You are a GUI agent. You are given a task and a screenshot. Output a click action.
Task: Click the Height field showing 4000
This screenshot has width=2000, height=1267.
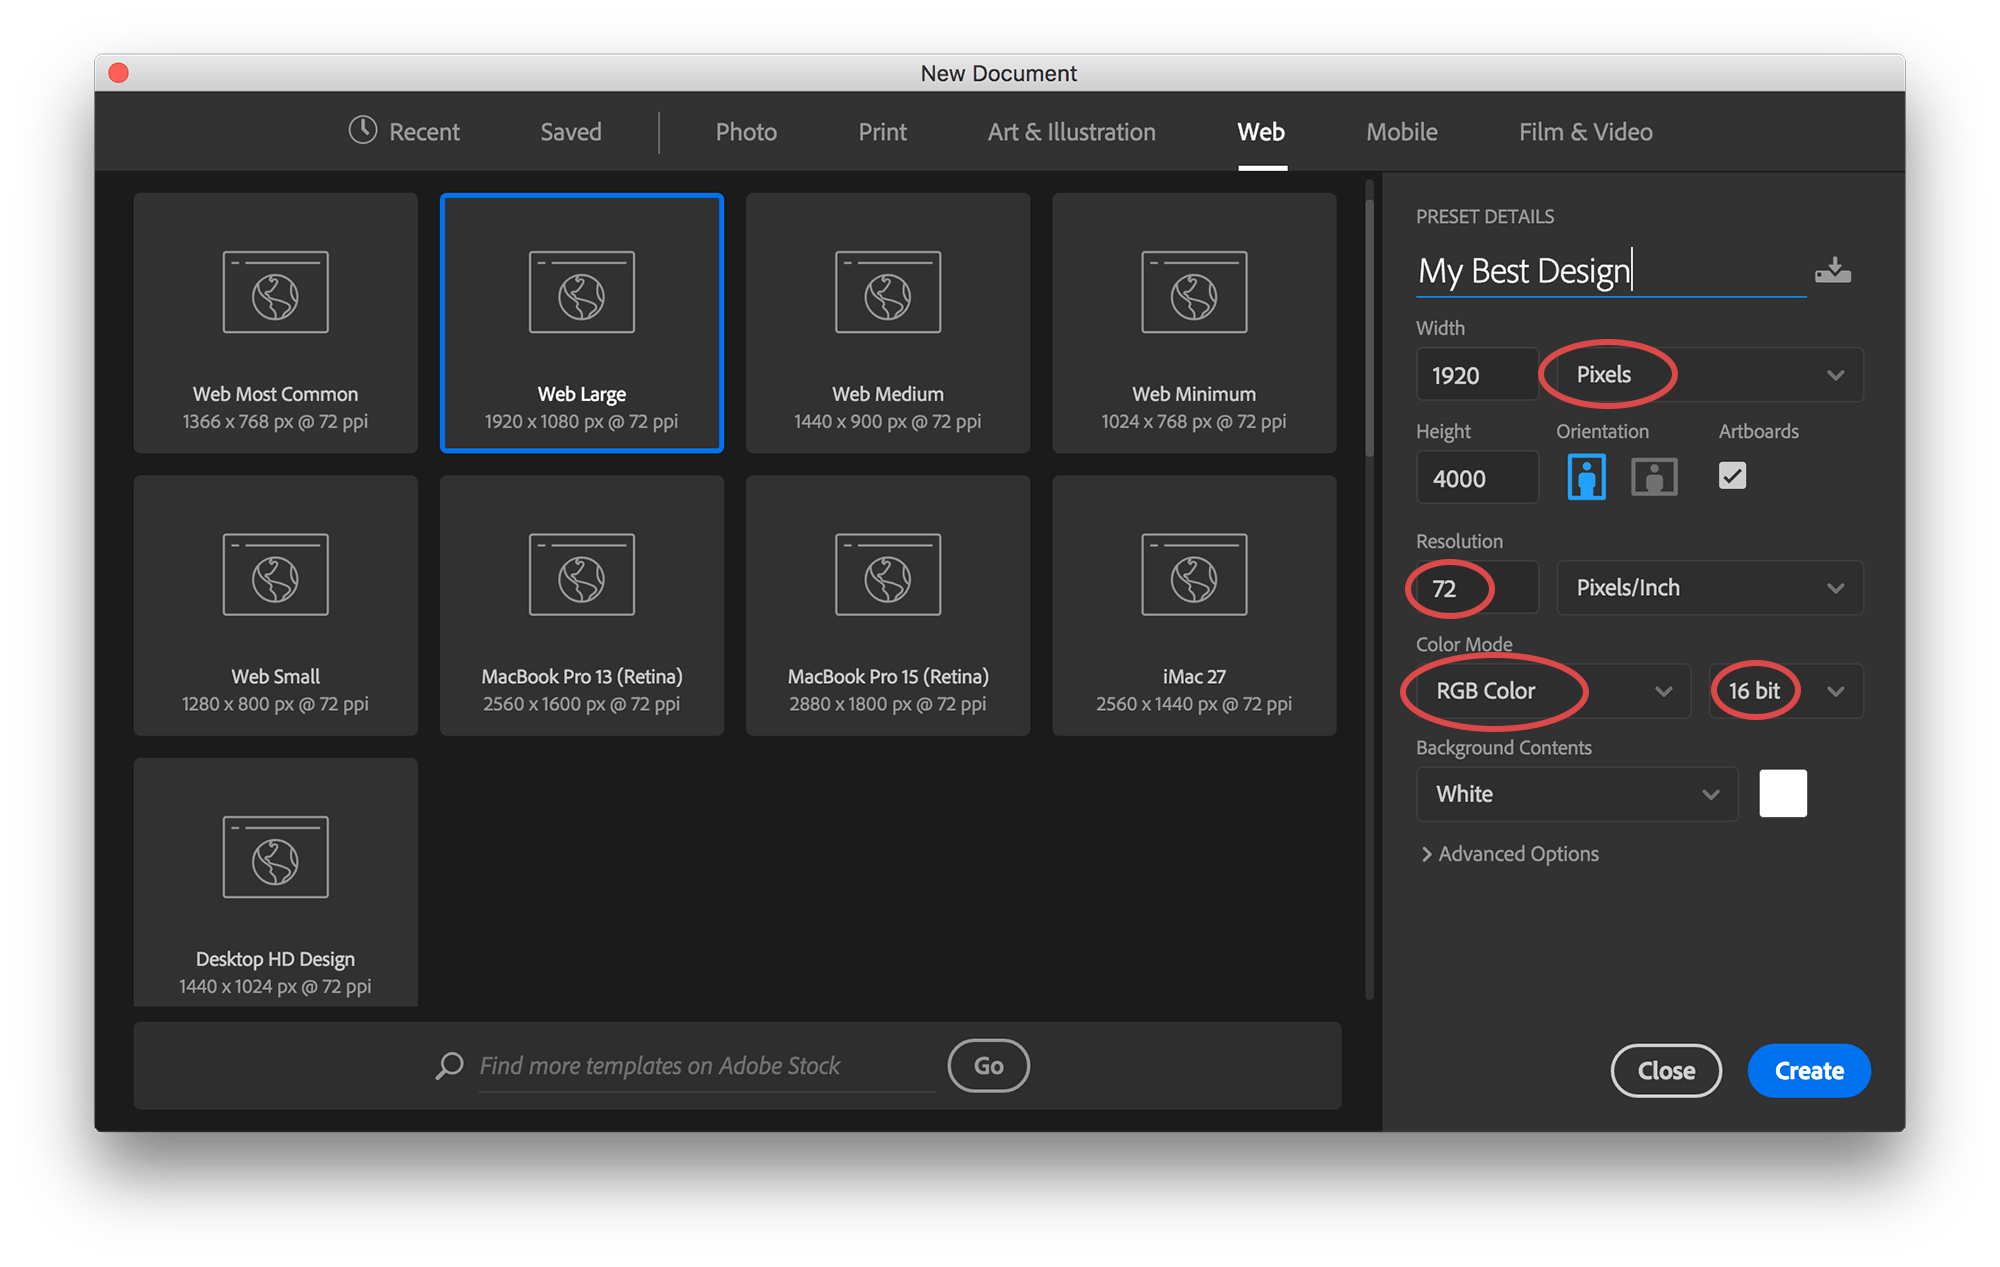(1477, 478)
